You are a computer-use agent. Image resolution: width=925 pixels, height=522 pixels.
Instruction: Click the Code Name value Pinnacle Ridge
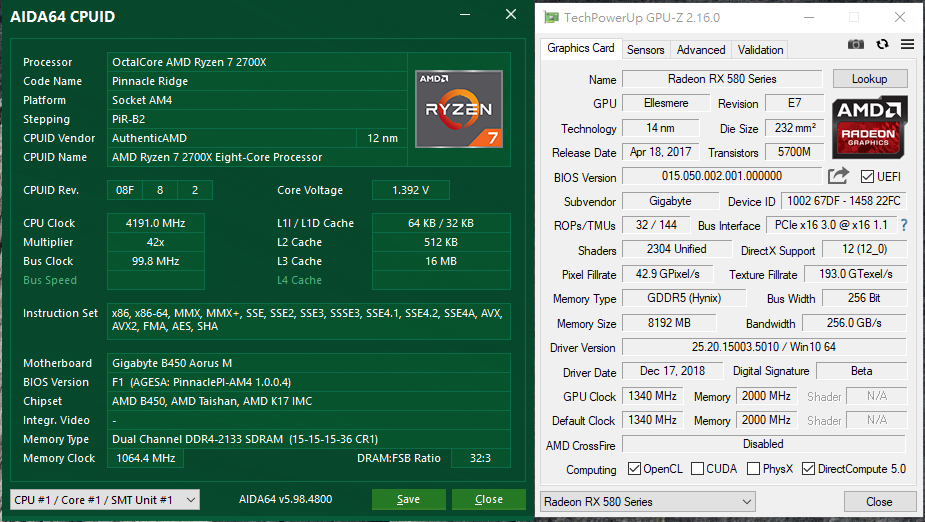coord(257,81)
